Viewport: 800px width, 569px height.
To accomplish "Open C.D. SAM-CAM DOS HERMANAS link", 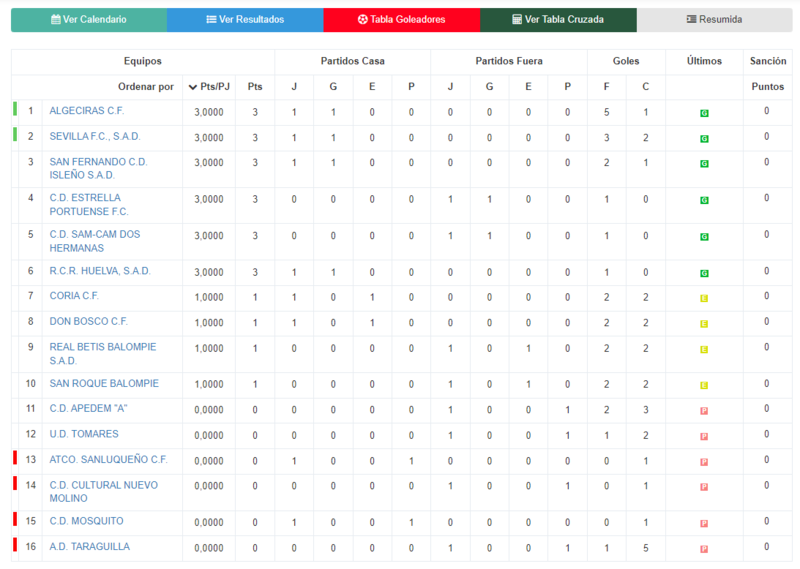I will [95, 241].
